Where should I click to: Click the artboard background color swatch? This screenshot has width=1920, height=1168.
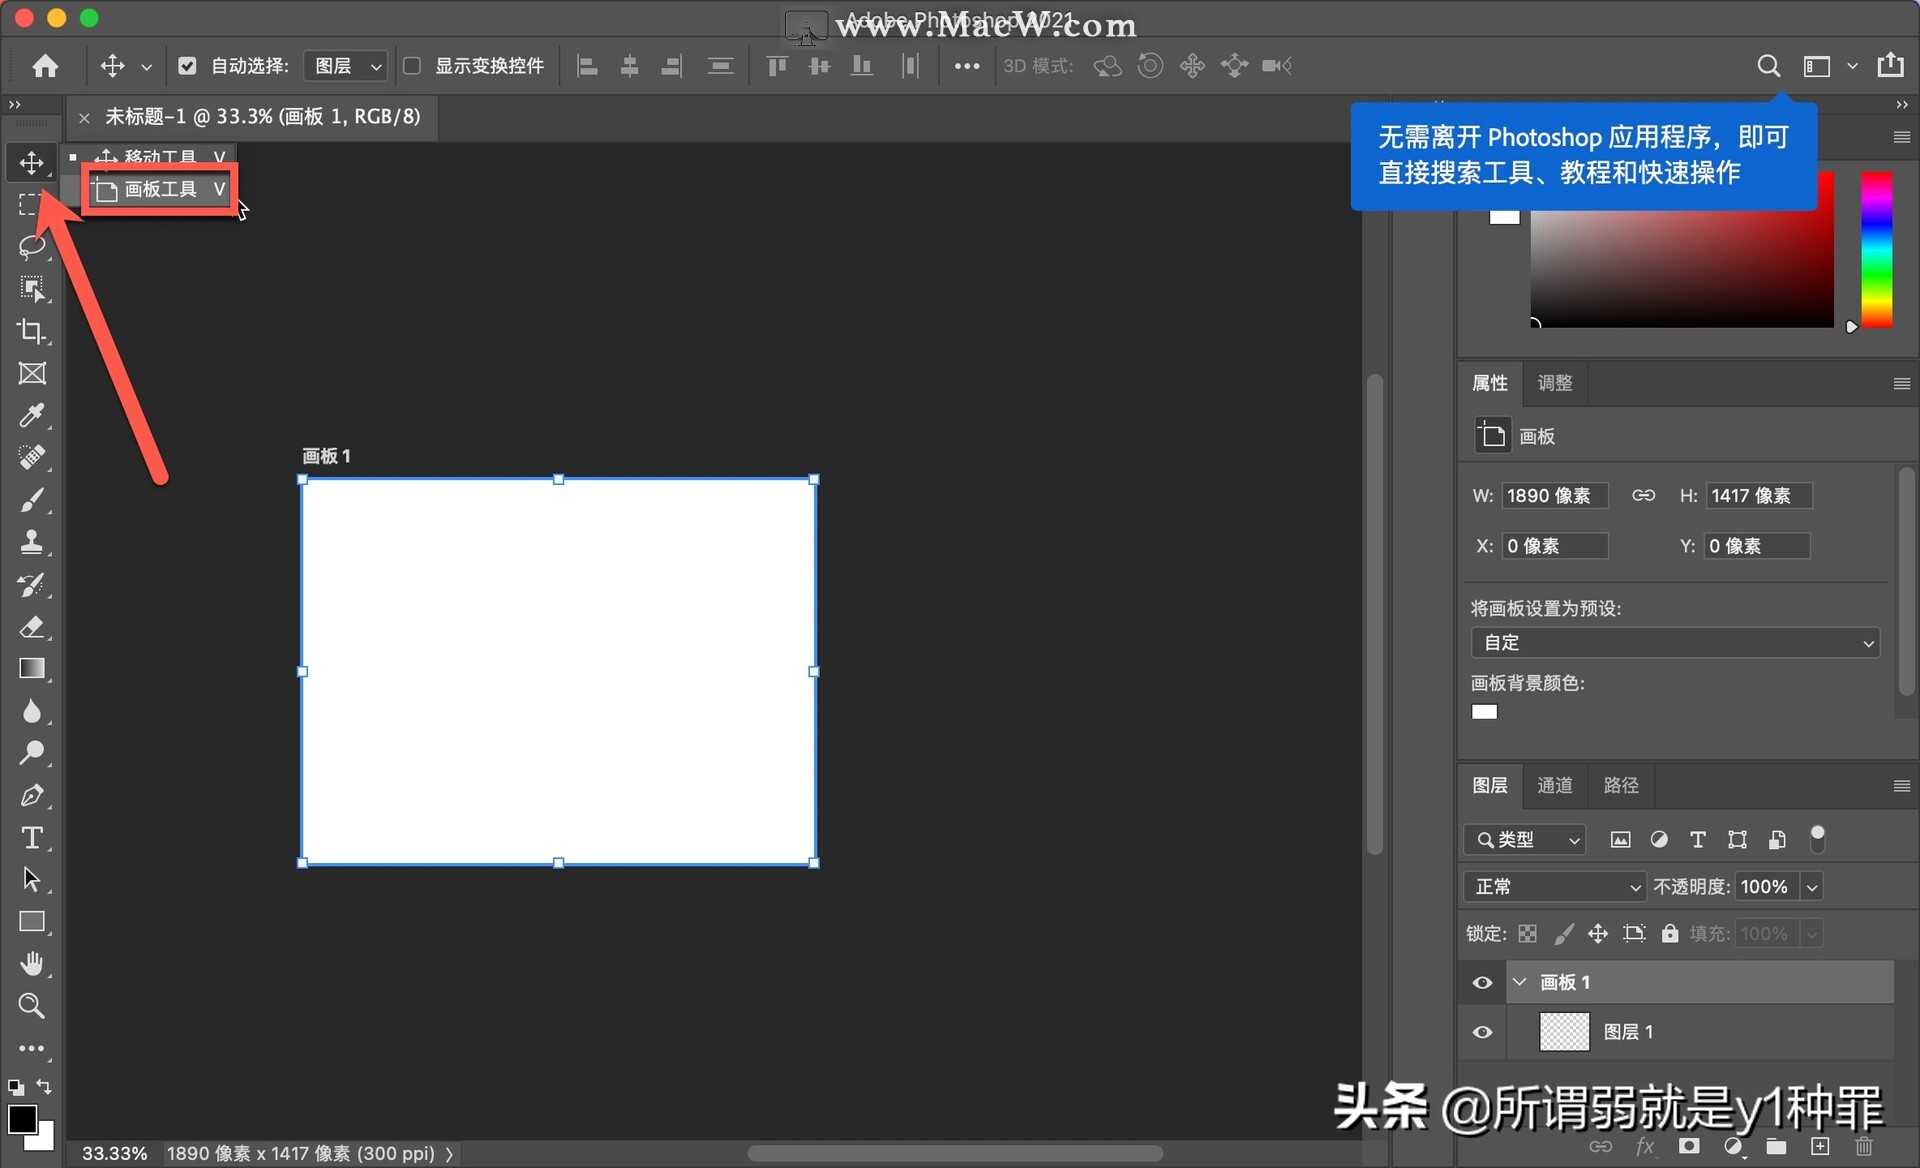(x=1484, y=711)
